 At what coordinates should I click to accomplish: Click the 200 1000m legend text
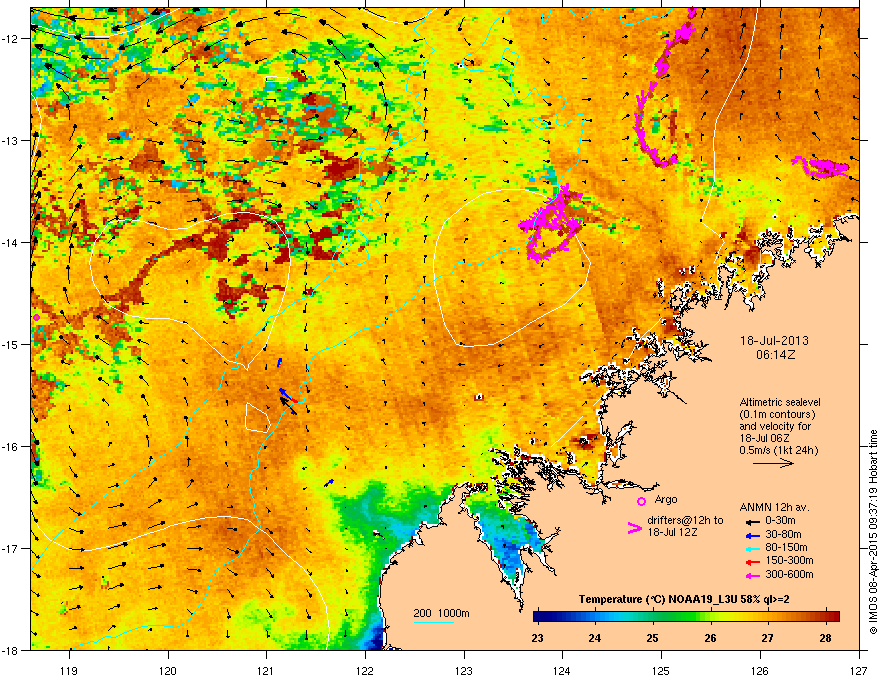tap(441, 613)
